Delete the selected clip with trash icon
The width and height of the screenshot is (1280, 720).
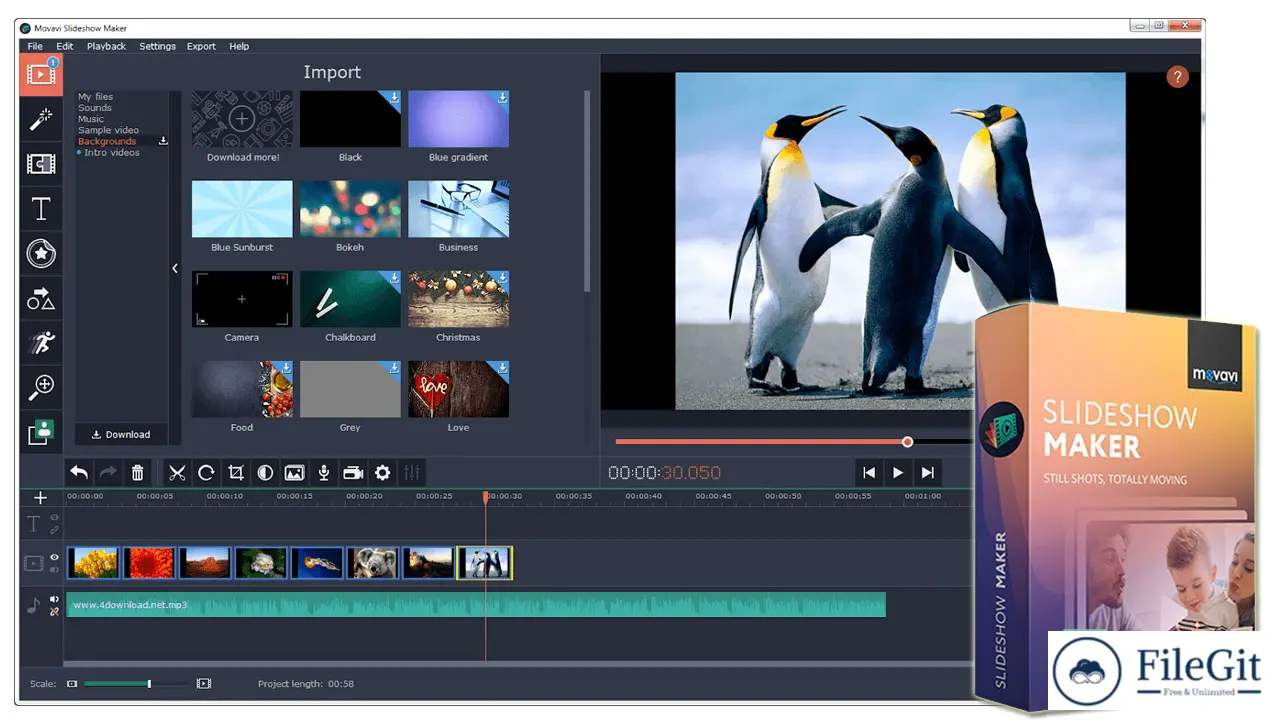click(x=138, y=473)
